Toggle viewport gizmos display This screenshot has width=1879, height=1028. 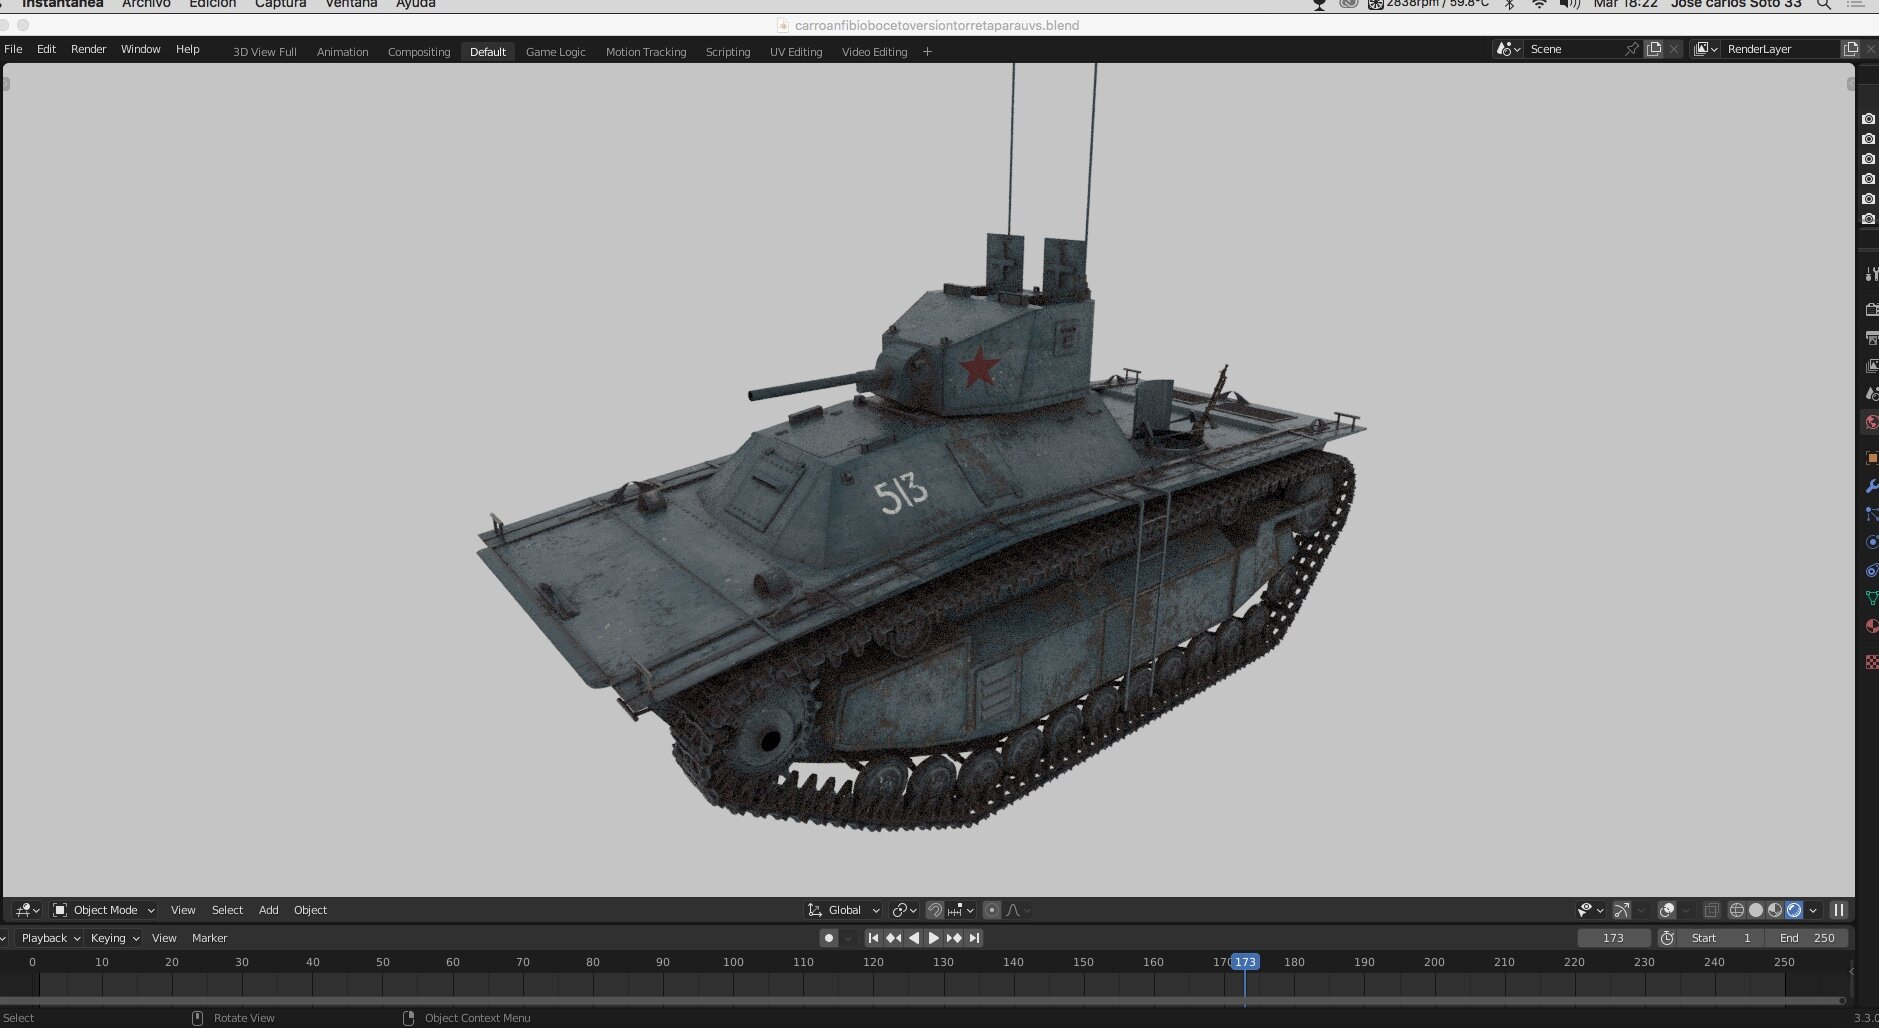[1622, 910]
